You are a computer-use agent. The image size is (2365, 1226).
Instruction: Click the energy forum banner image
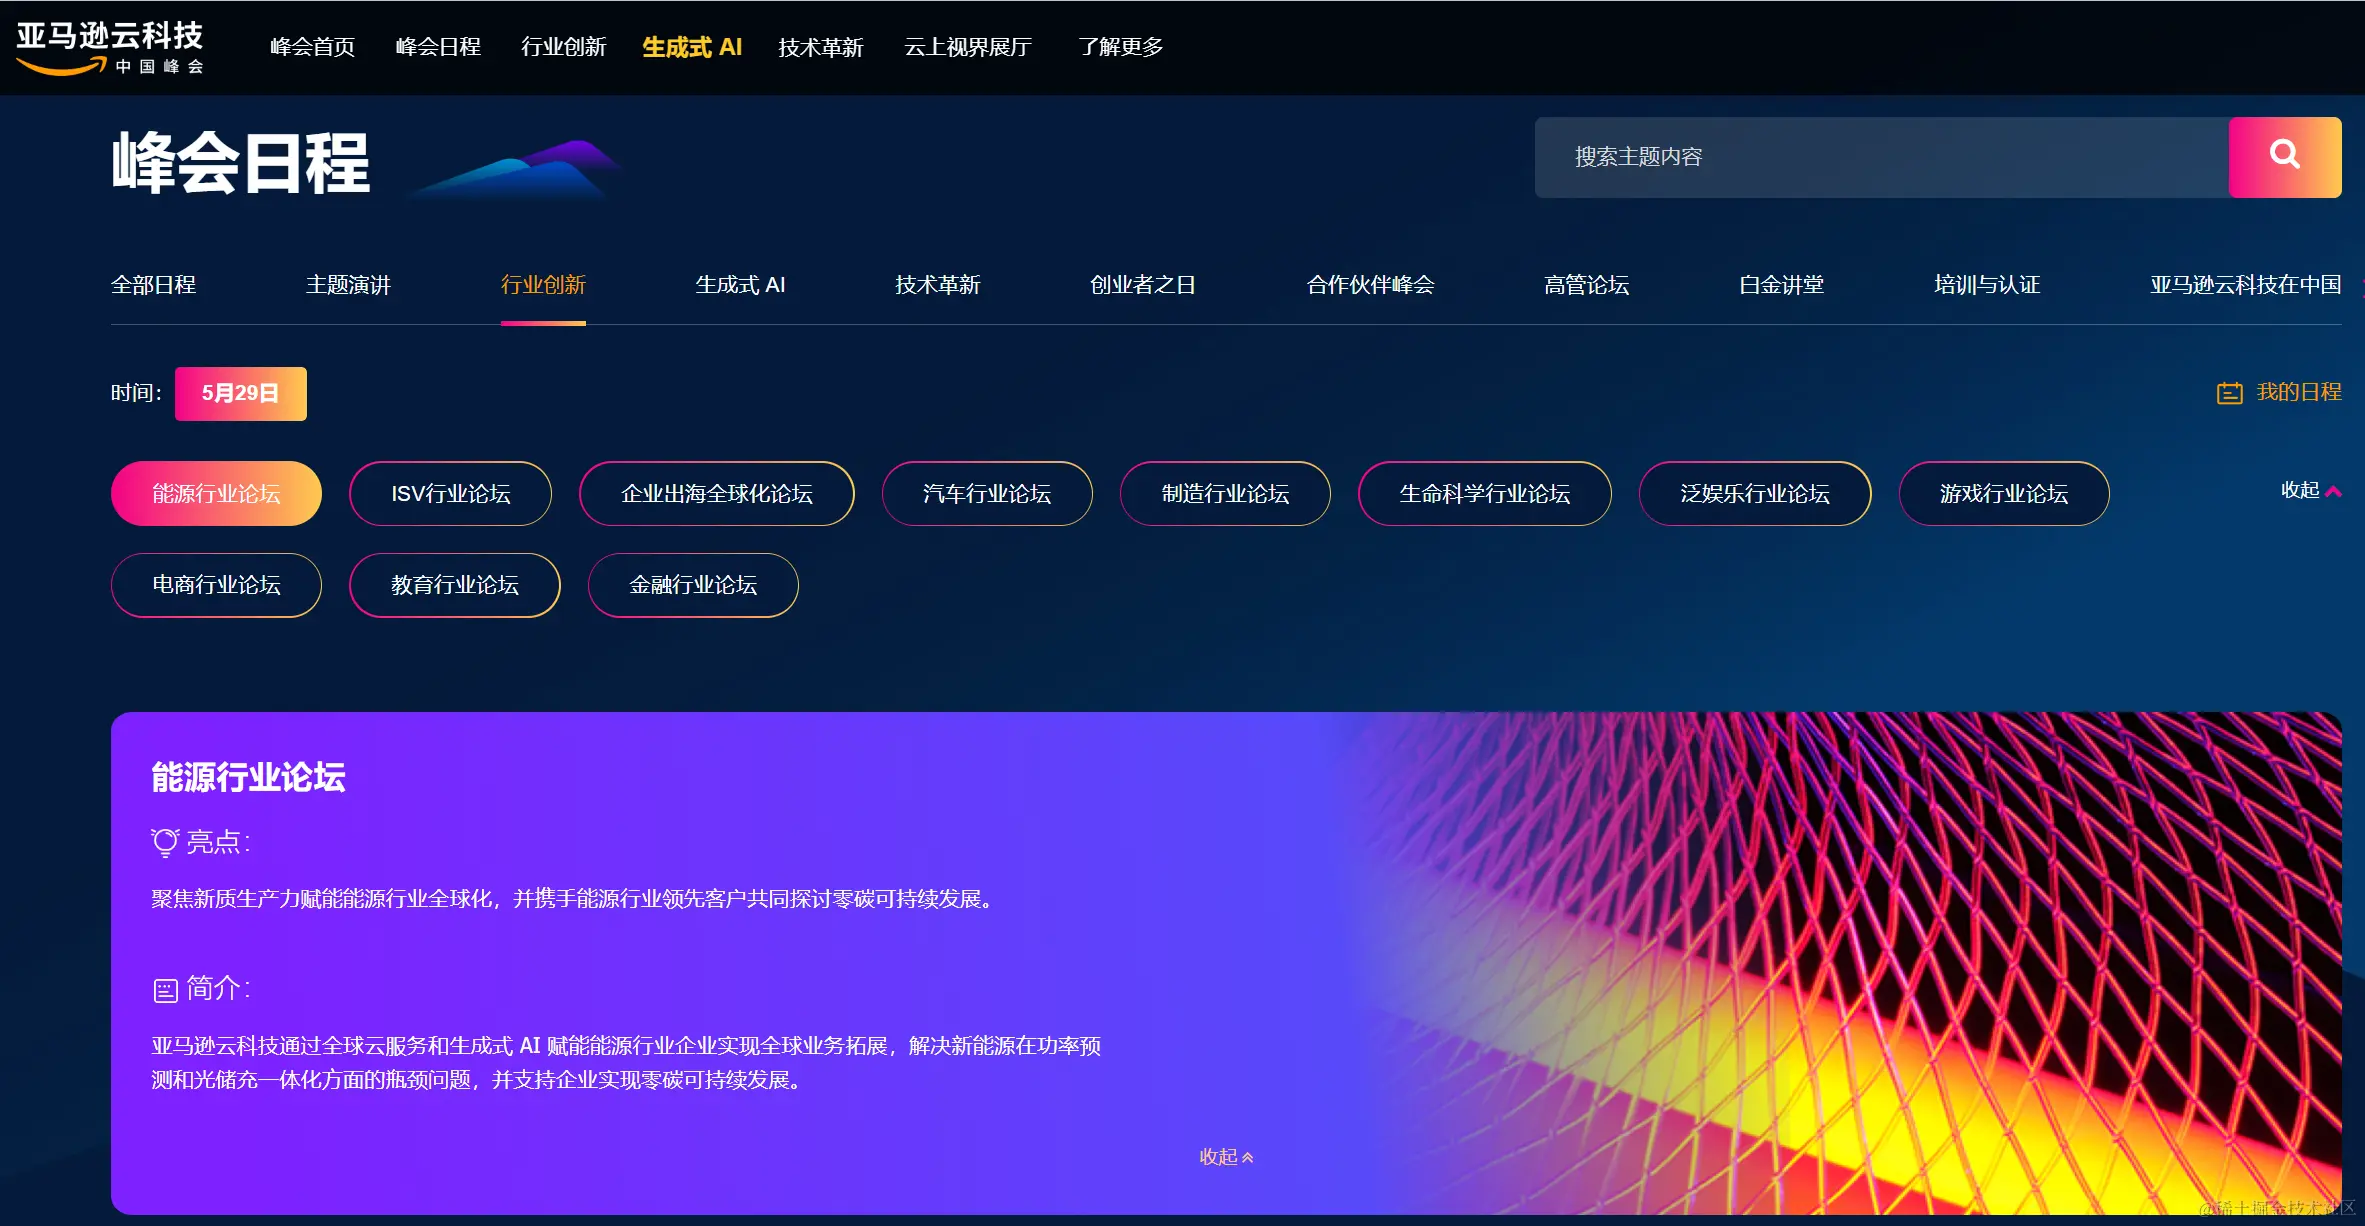(x=1850, y=960)
